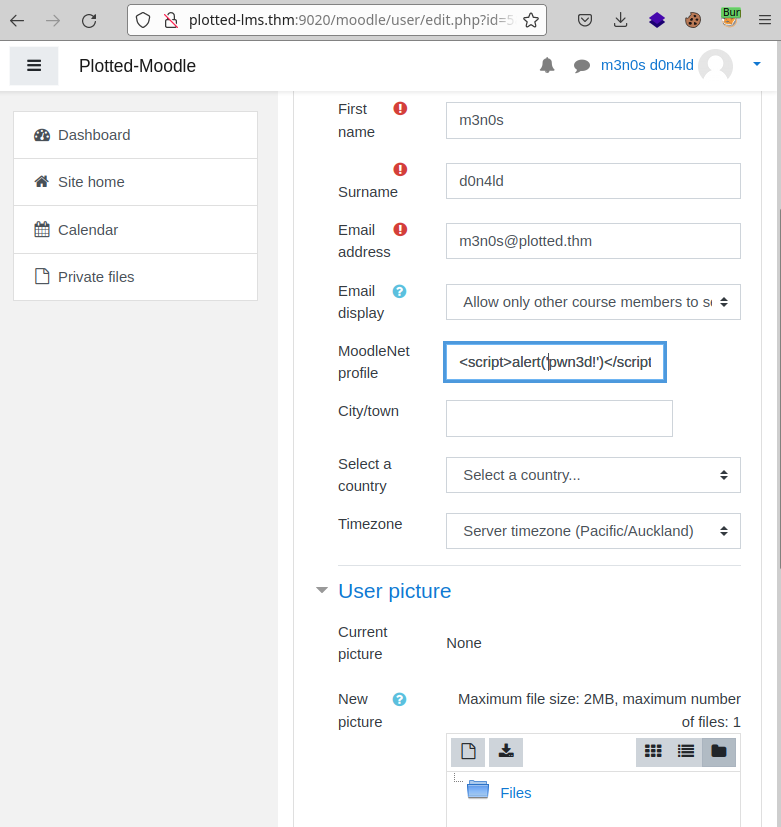Click the Plotted-Moodle site title

click(137, 66)
